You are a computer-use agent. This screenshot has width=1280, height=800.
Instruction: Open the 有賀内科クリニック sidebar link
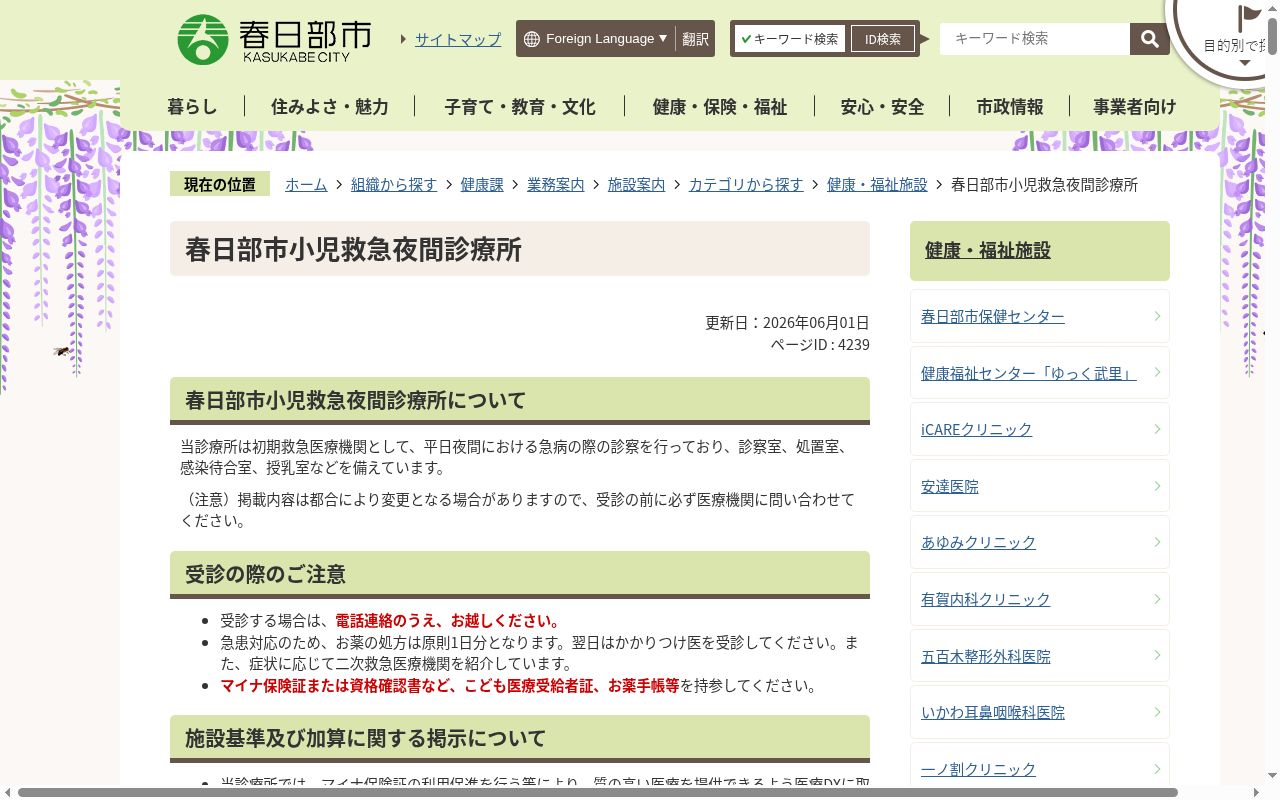tap(986, 600)
